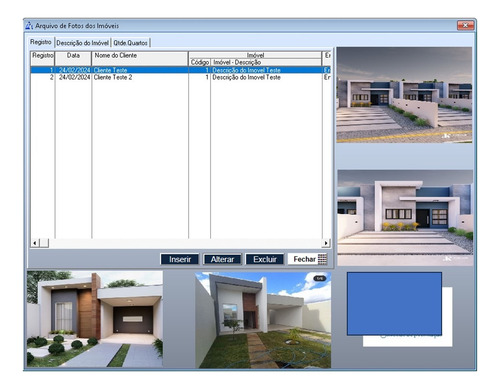Click the left arrow of horizontal scrollbar
500x390 pixels.
click(x=35, y=243)
